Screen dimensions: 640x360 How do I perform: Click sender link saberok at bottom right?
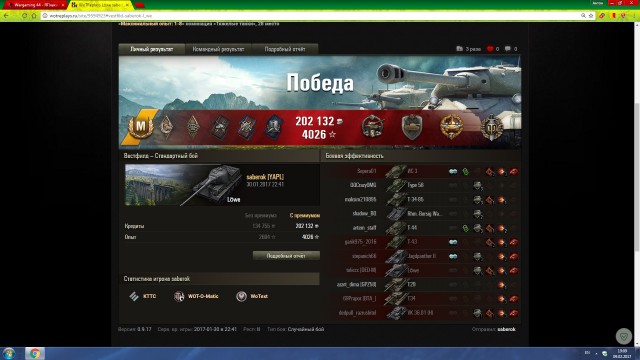(506, 329)
